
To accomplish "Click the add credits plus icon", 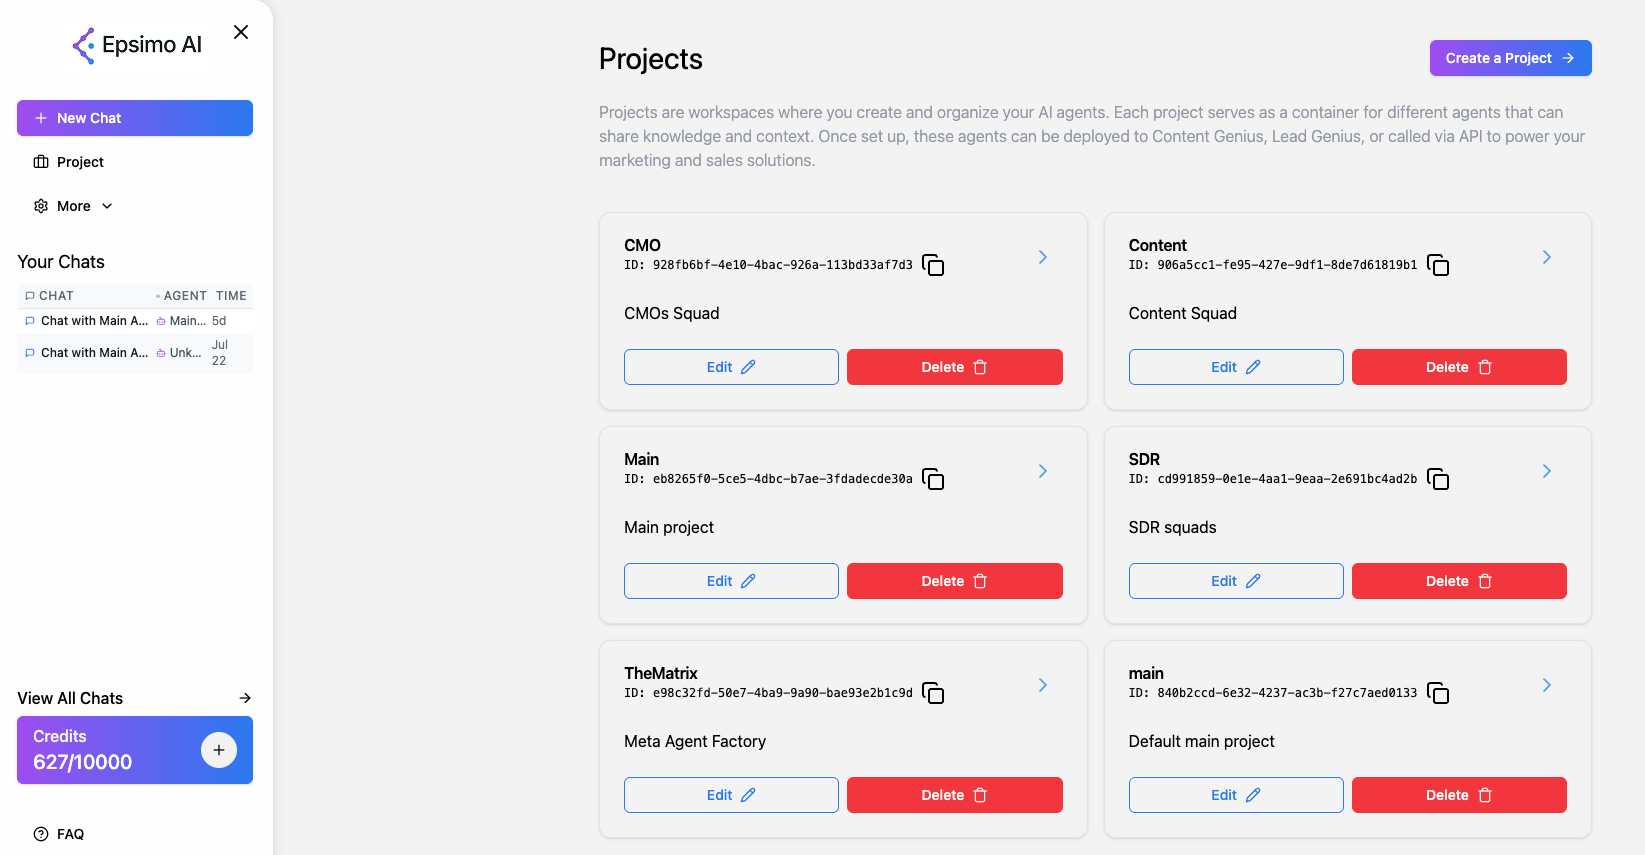I will [x=218, y=750].
